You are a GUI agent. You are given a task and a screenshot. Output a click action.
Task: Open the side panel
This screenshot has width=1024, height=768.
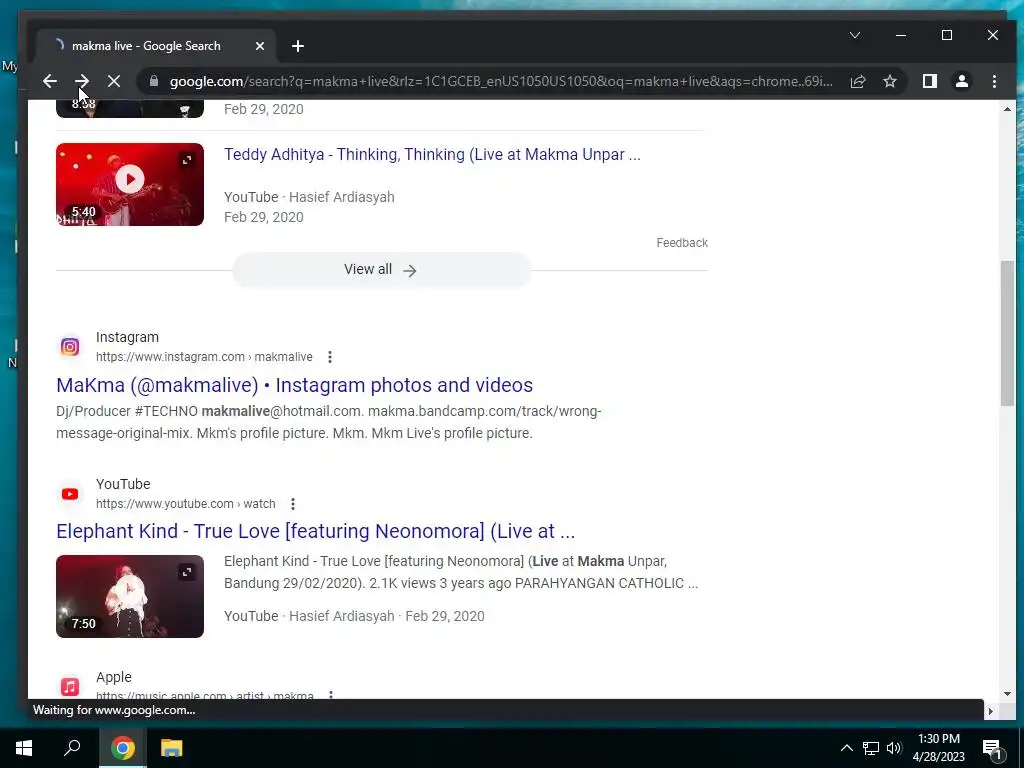tap(929, 81)
